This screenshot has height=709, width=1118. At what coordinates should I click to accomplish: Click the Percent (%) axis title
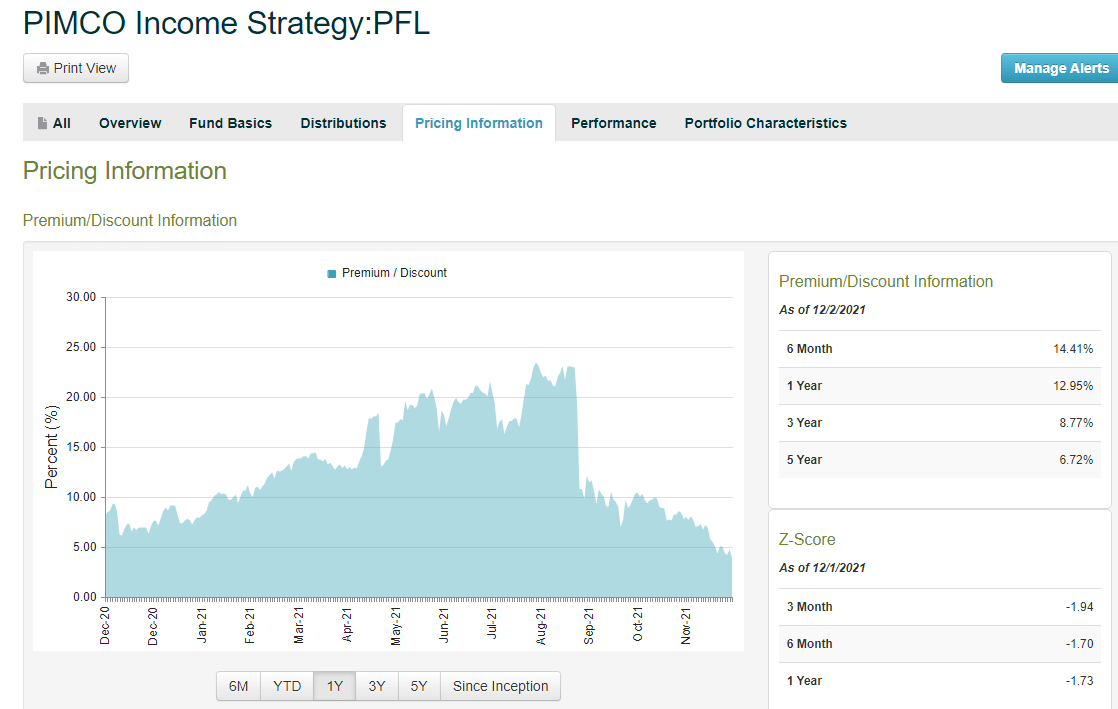pos(51,447)
